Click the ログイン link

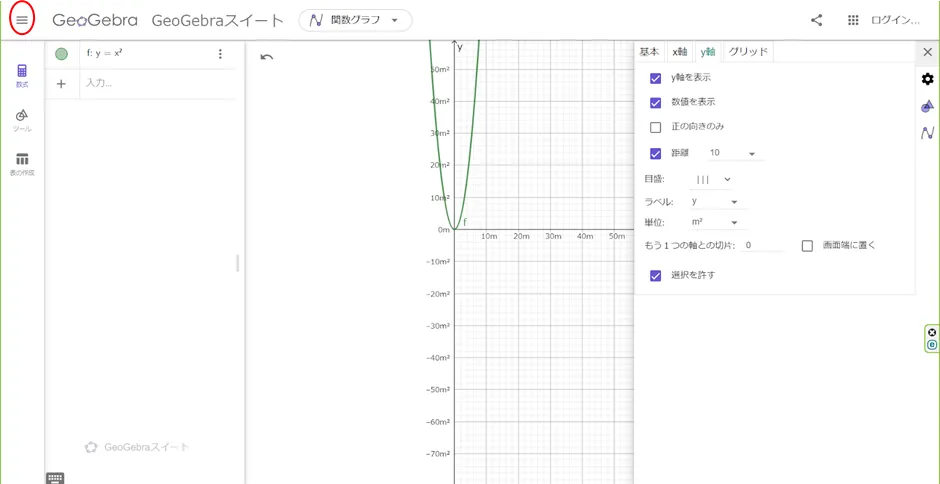pos(895,20)
